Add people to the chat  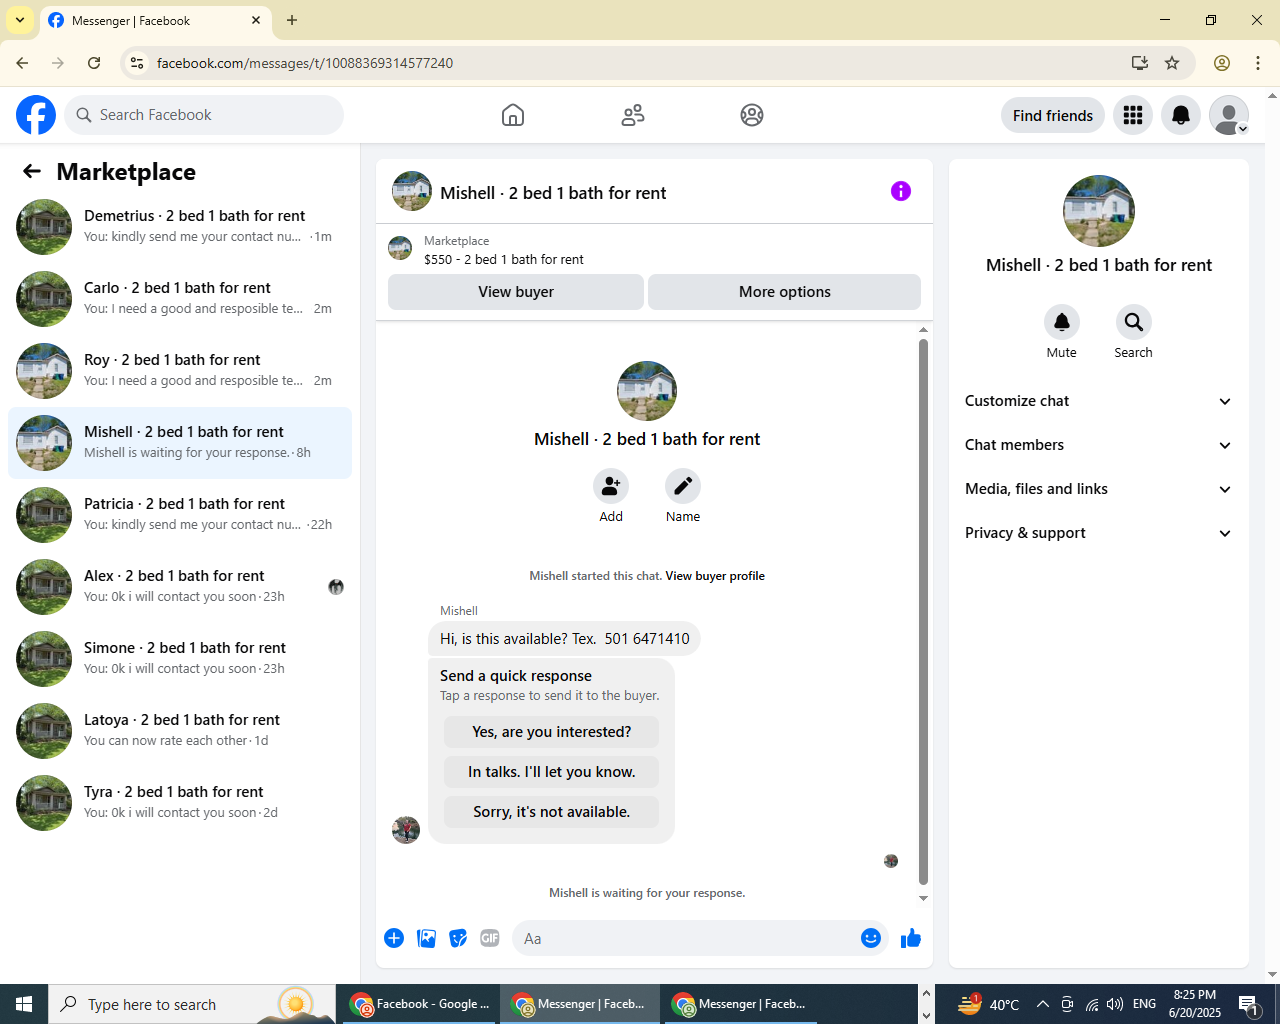pyautogui.click(x=611, y=486)
